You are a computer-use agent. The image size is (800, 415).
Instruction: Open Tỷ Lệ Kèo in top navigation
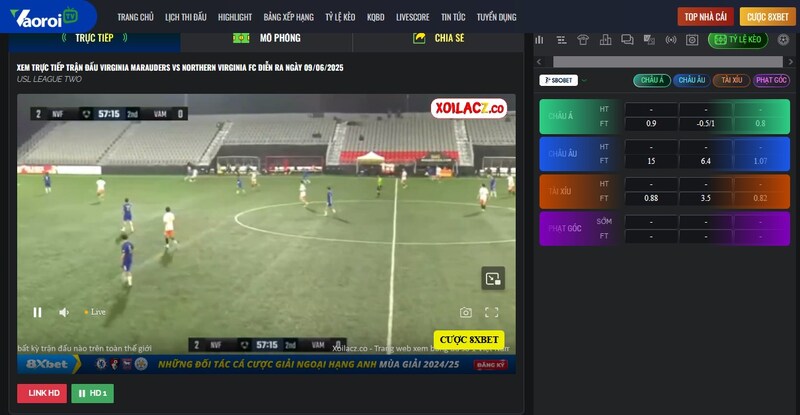pyautogui.click(x=340, y=17)
